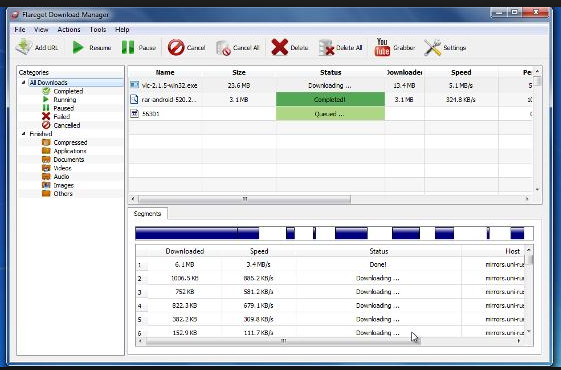Viewport: 561px width, 370px height.
Task: Open the Help menu
Action: [x=122, y=30]
